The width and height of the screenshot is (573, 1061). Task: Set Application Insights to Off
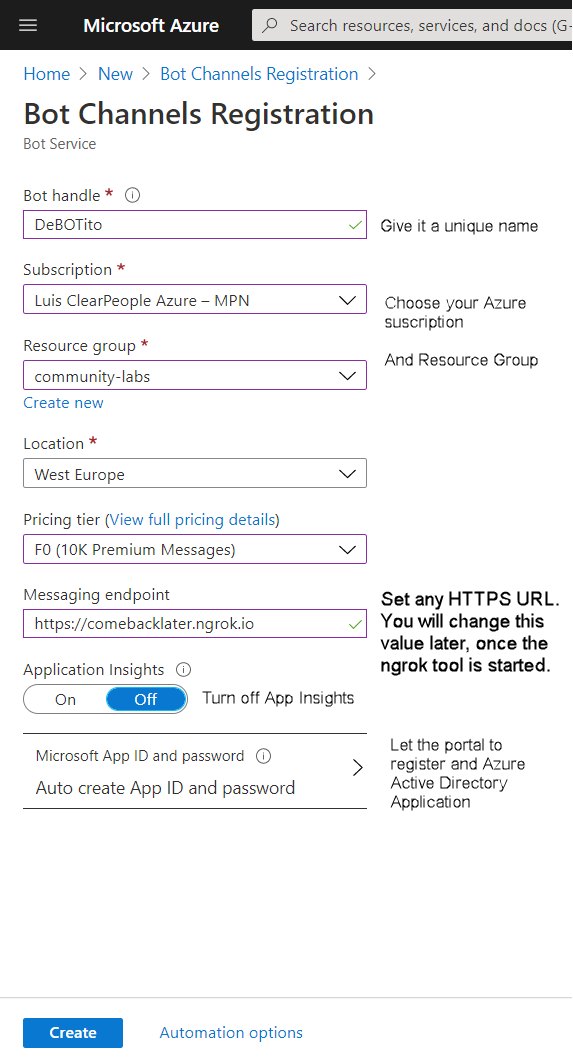[x=146, y=700]
